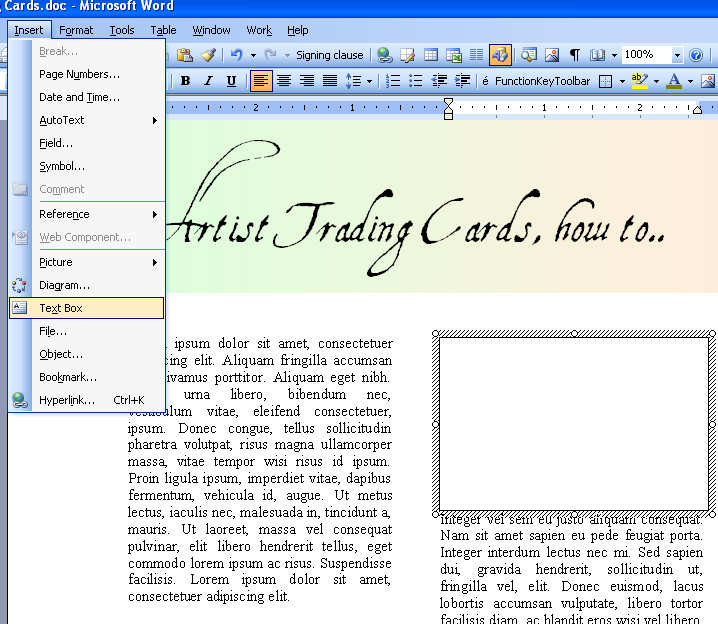Viewport: 718px width, 624px height.
Task: Toggle Italic formatting
Action: point(208,81)
